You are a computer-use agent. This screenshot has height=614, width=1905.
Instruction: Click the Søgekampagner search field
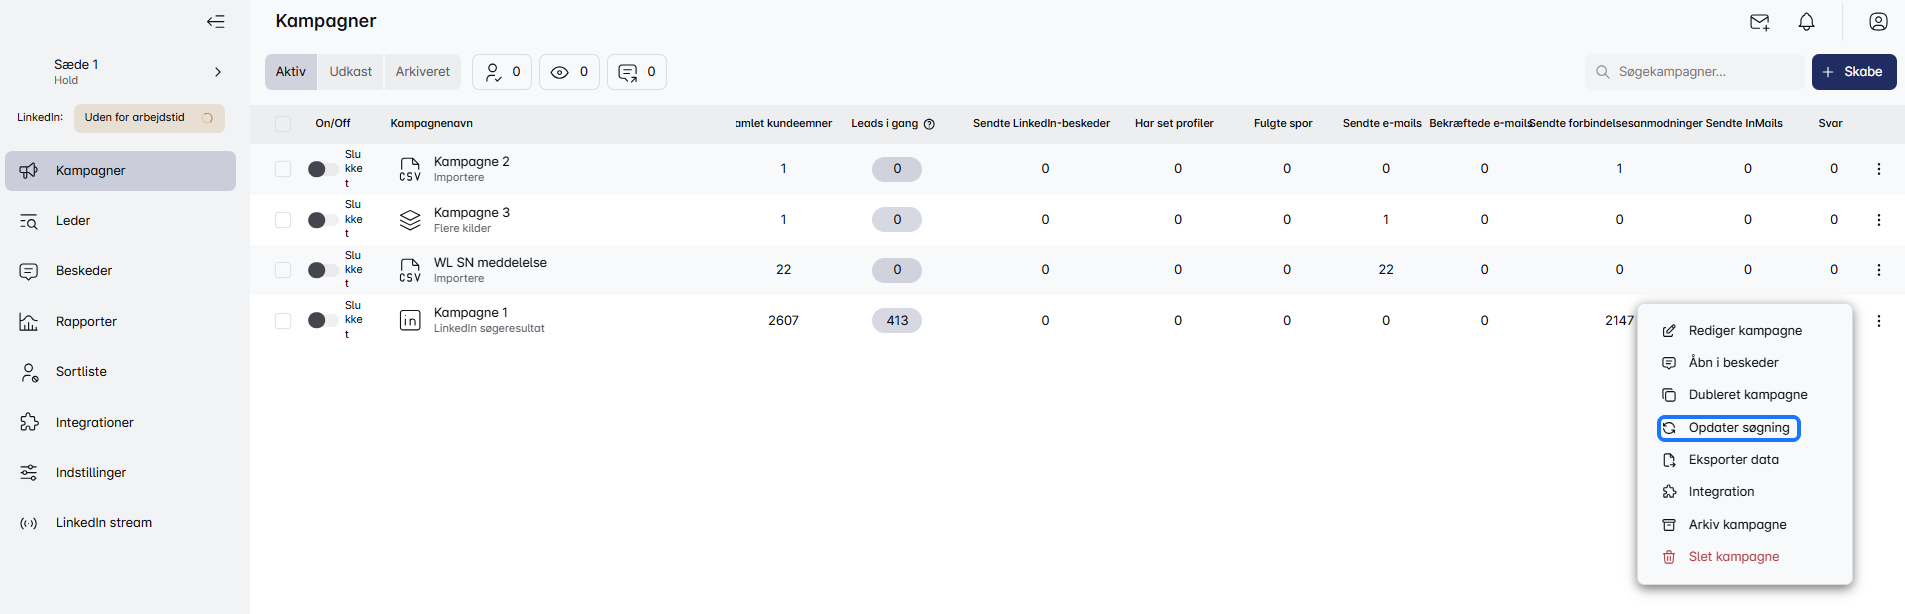click(x=1700, y=72)
